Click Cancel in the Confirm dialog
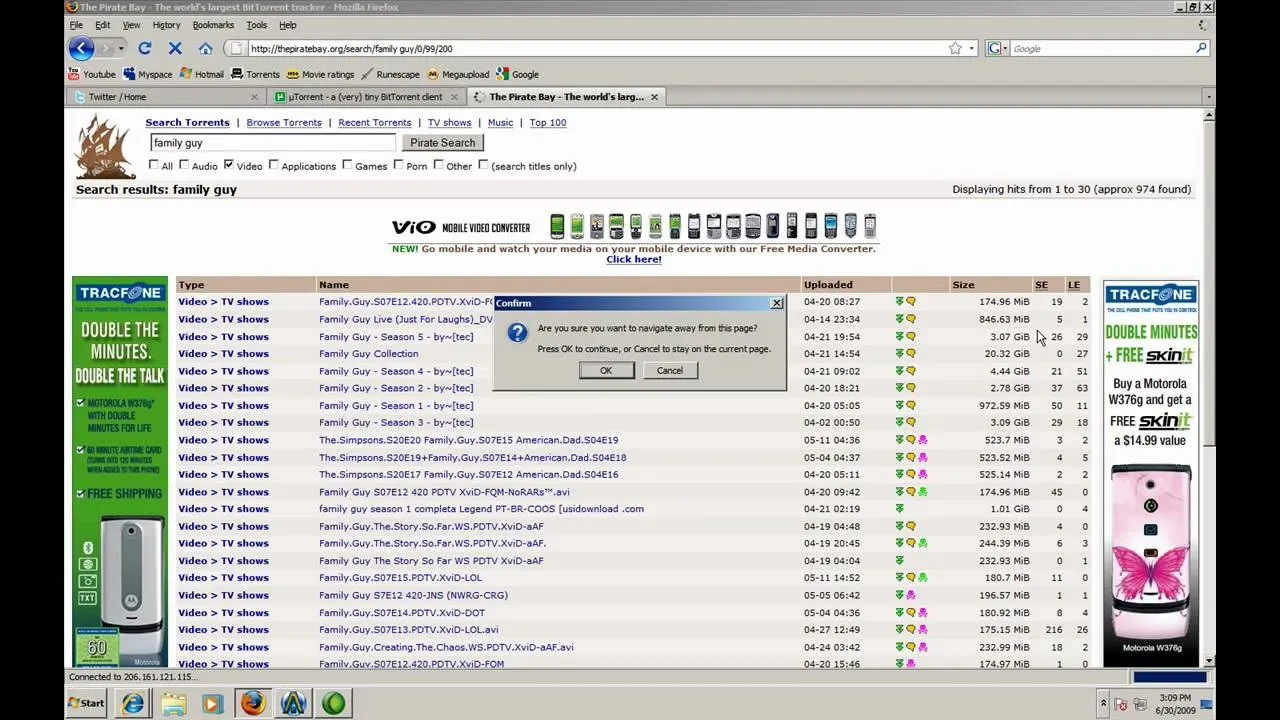This screenshot has width=1280, height=720. (670, 370)
